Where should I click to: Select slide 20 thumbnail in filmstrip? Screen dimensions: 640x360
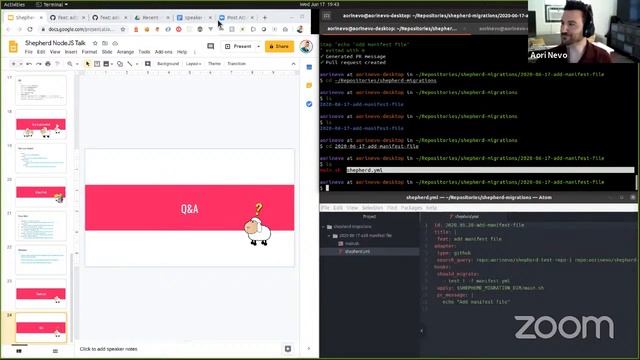(41, 192)
